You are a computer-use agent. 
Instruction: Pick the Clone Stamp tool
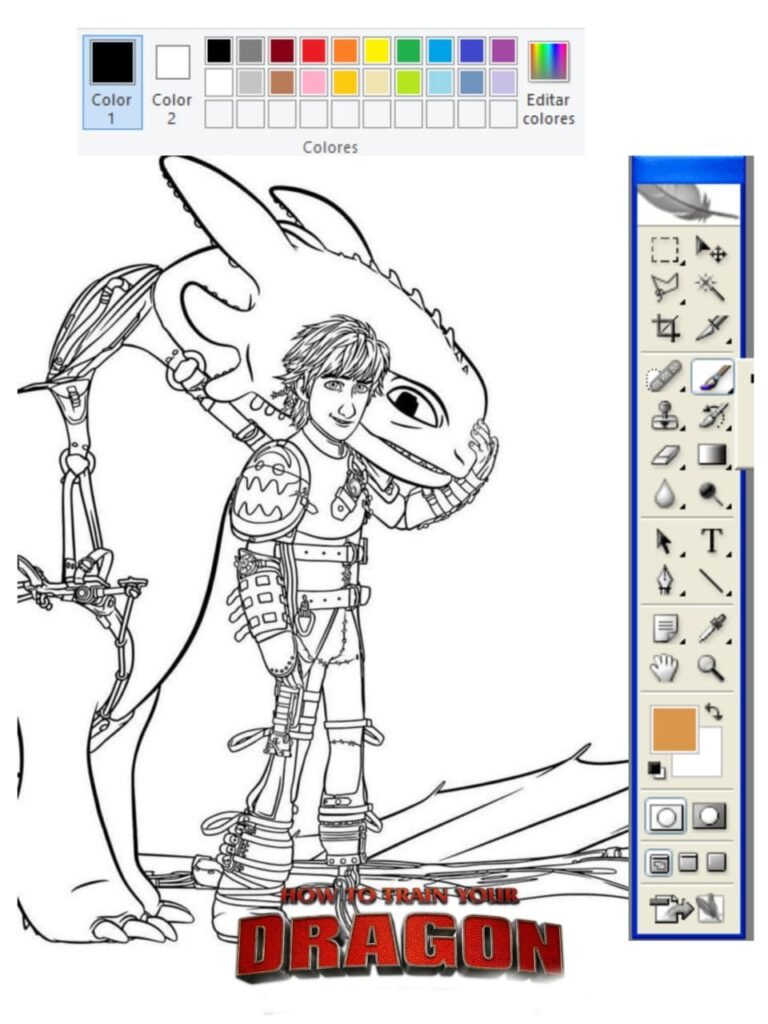pyautogui.click(x=665, y=416)
